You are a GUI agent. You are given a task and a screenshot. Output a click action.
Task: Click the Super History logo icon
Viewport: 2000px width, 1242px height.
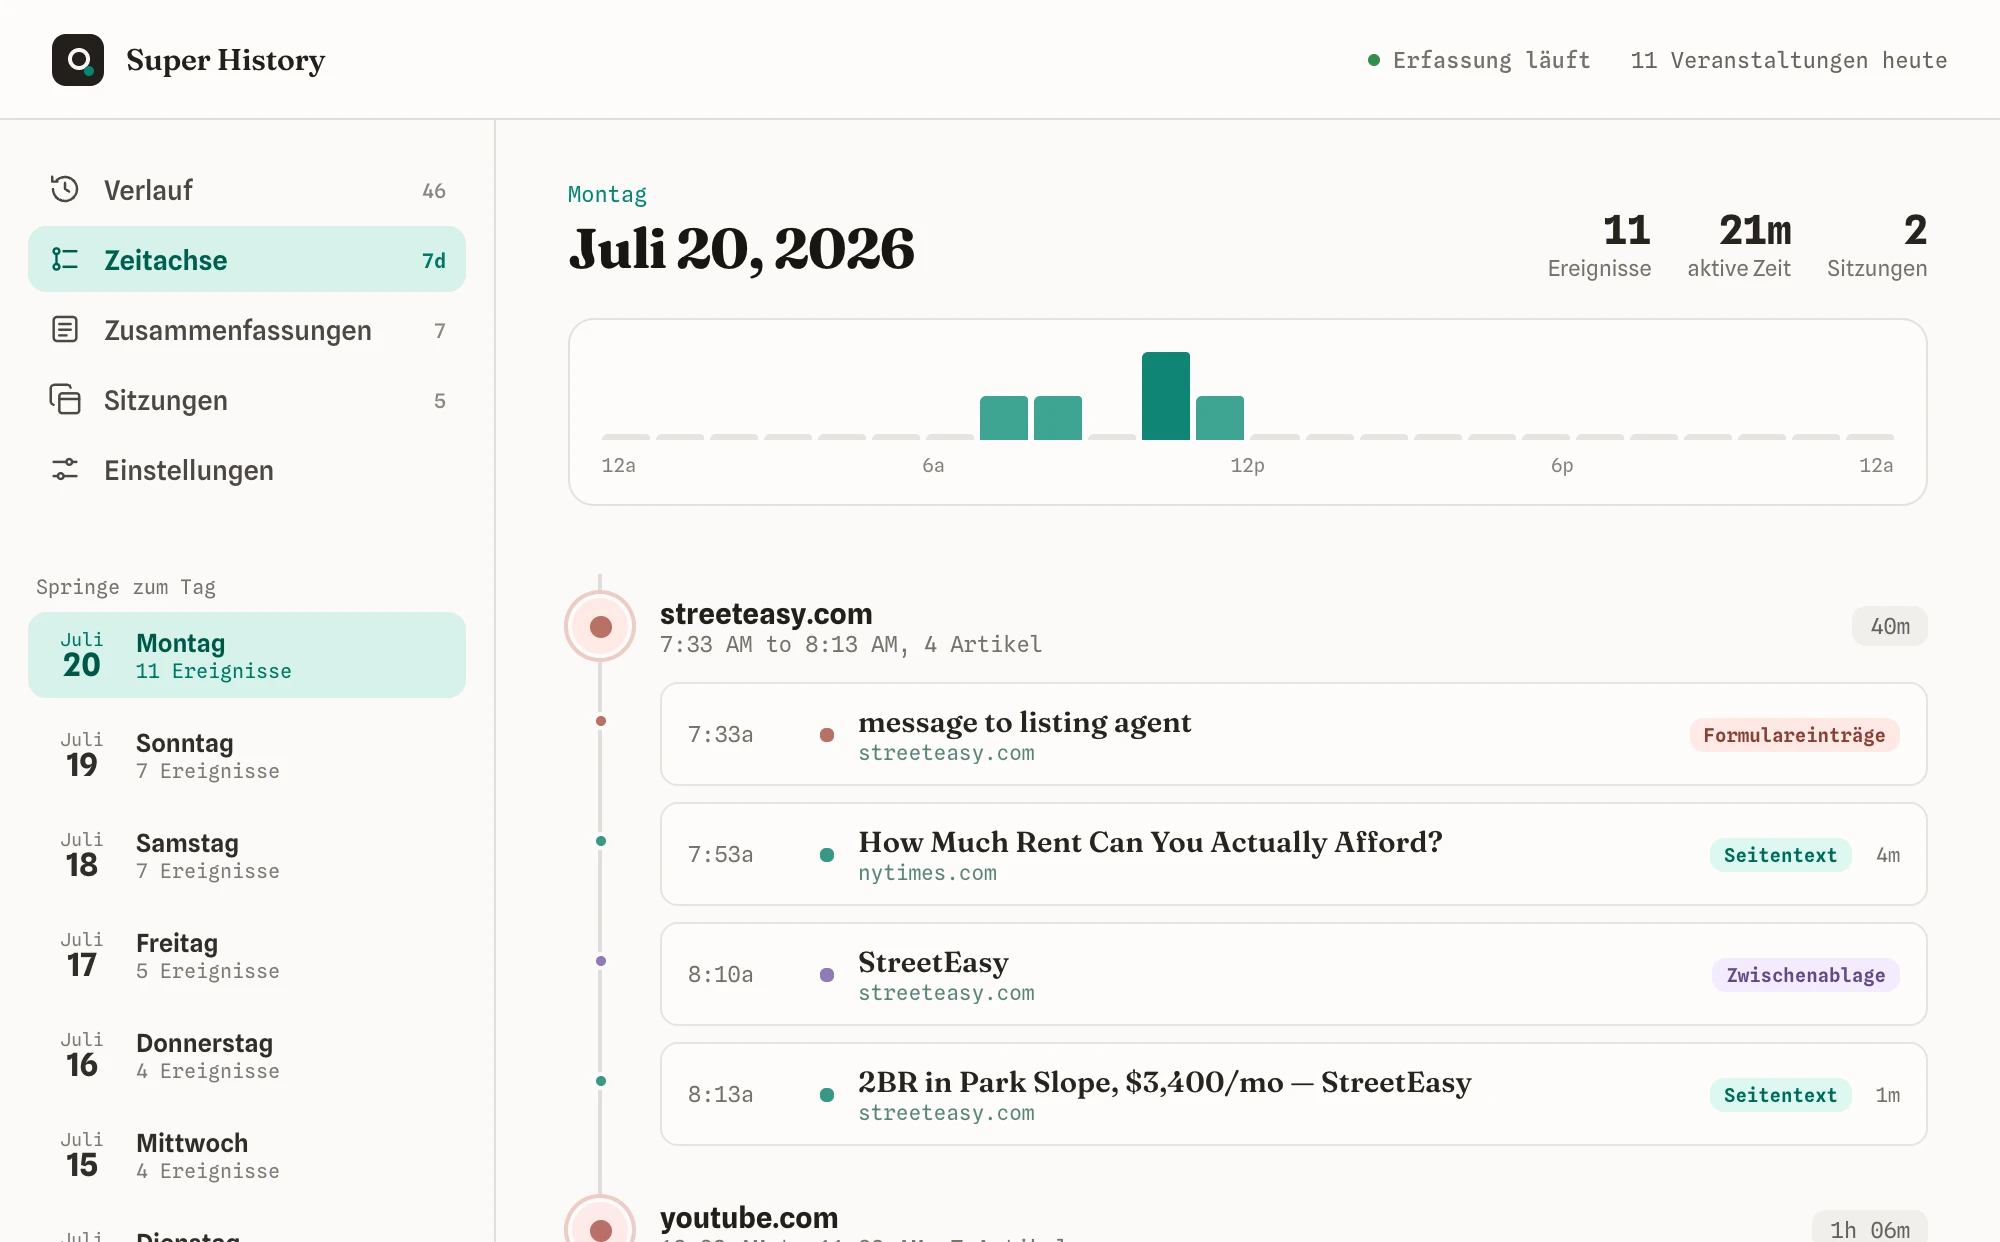click(x=78, y=60)
